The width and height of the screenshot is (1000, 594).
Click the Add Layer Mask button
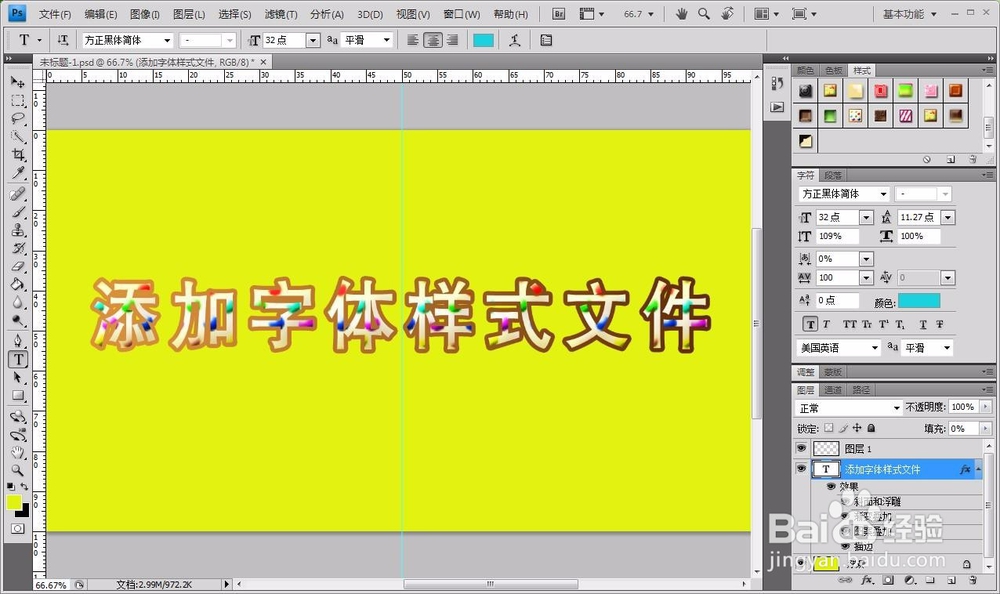tap(888, 580)
